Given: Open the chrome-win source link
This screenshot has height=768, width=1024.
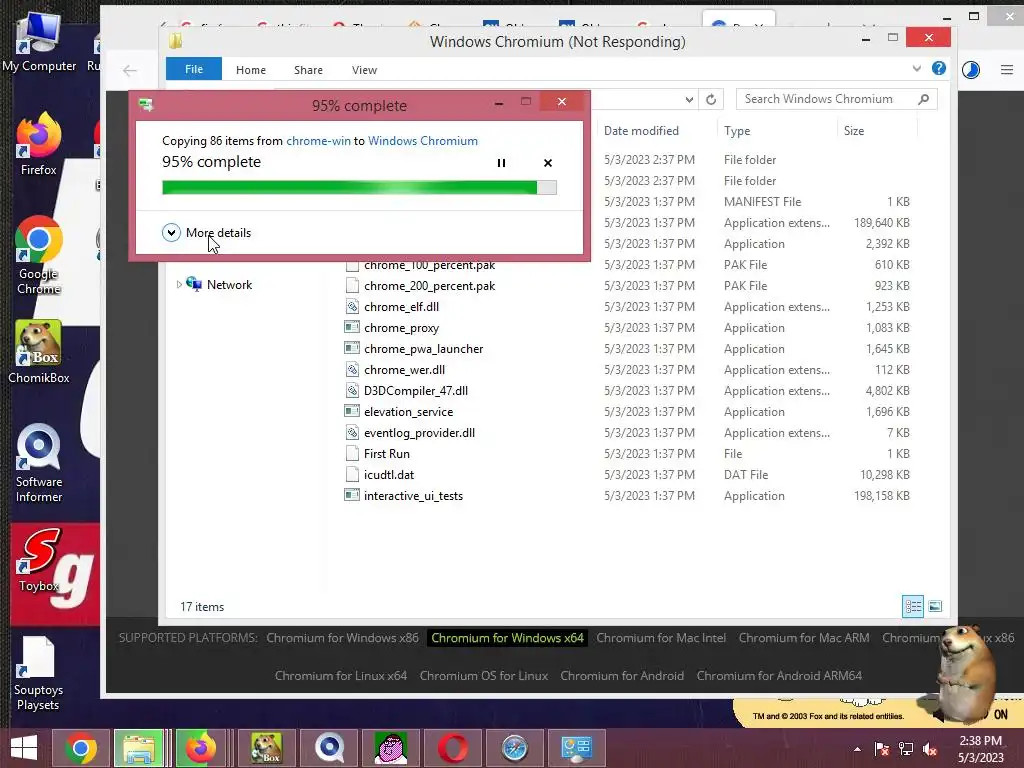Looking at the screenshot, I should (x=318, y=140).
